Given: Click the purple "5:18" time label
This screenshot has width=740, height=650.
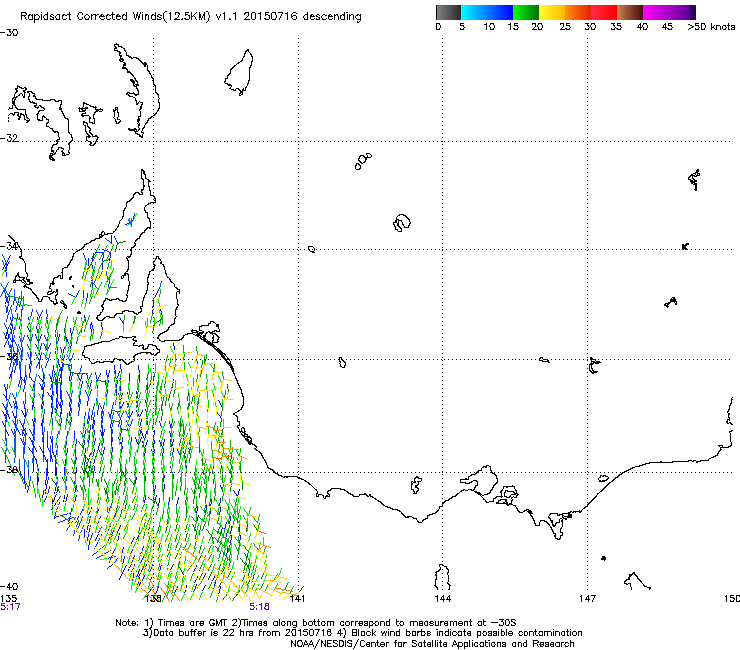Looking at the screenshot, I should pos(260,607).
